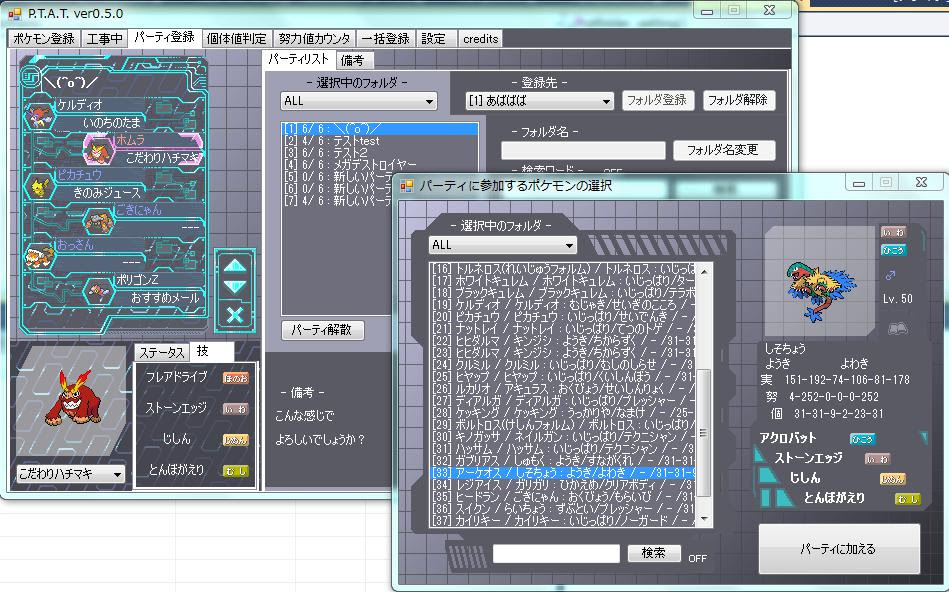The height and width of the screenshot is (592, 949).
Task: Click the P.T.A.T. title bar app icon
Action: click(15, 13)
